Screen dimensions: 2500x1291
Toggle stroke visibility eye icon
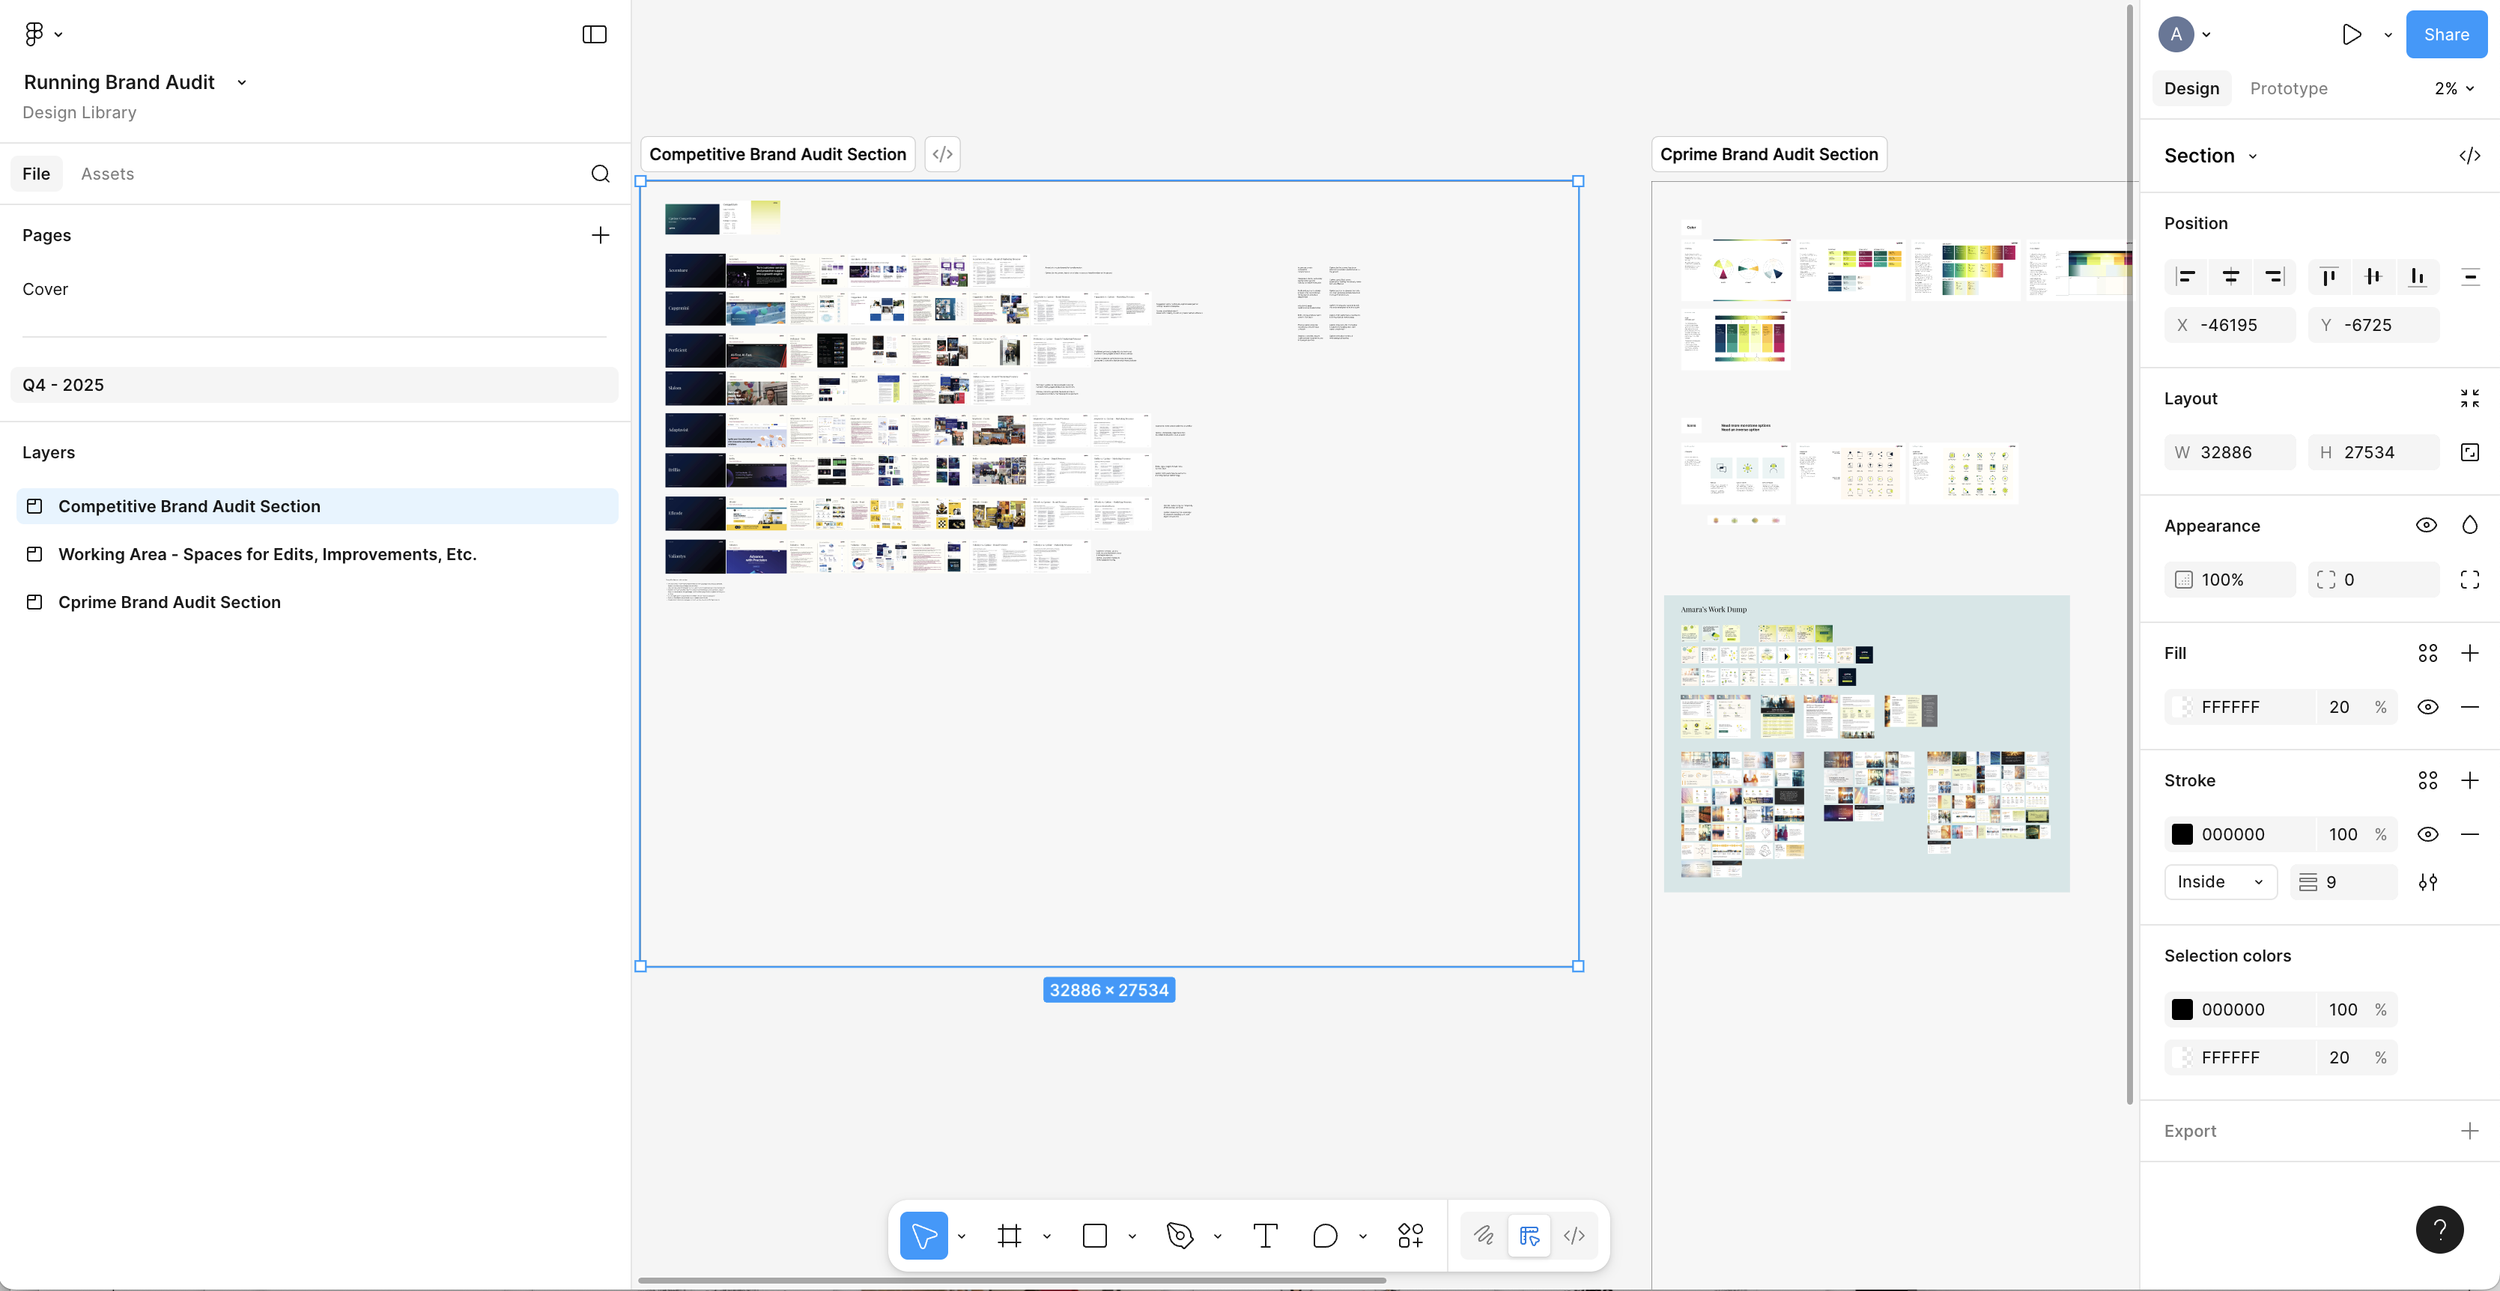click(x=2427, y=834)
